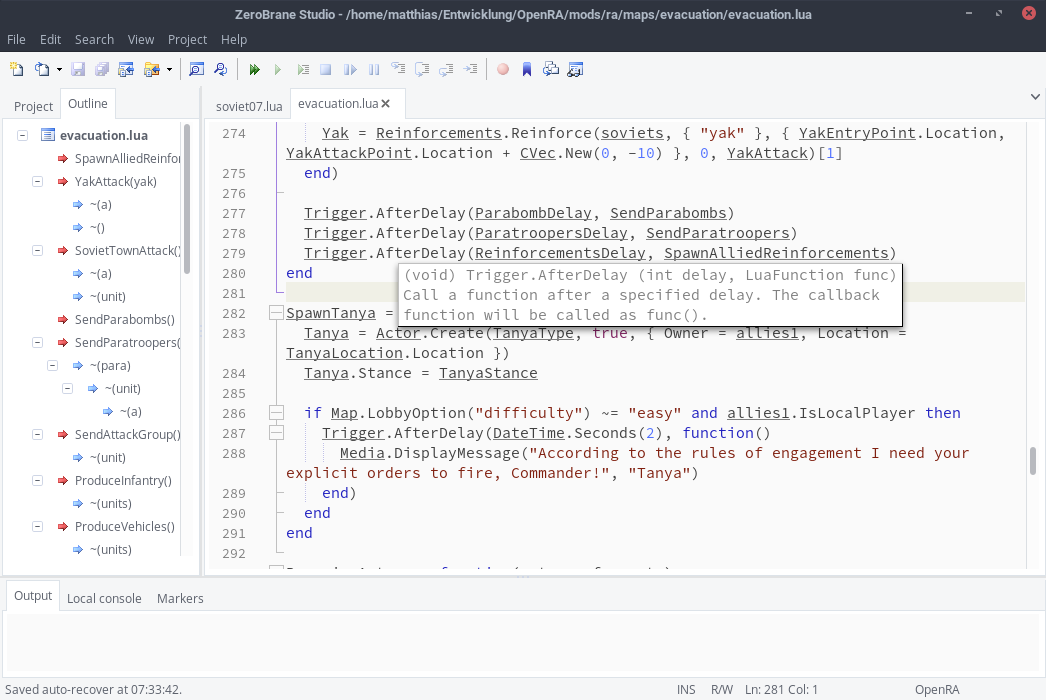
Task: Toggle a breakpoint using the red dot icon
Action: pos(502,69)
